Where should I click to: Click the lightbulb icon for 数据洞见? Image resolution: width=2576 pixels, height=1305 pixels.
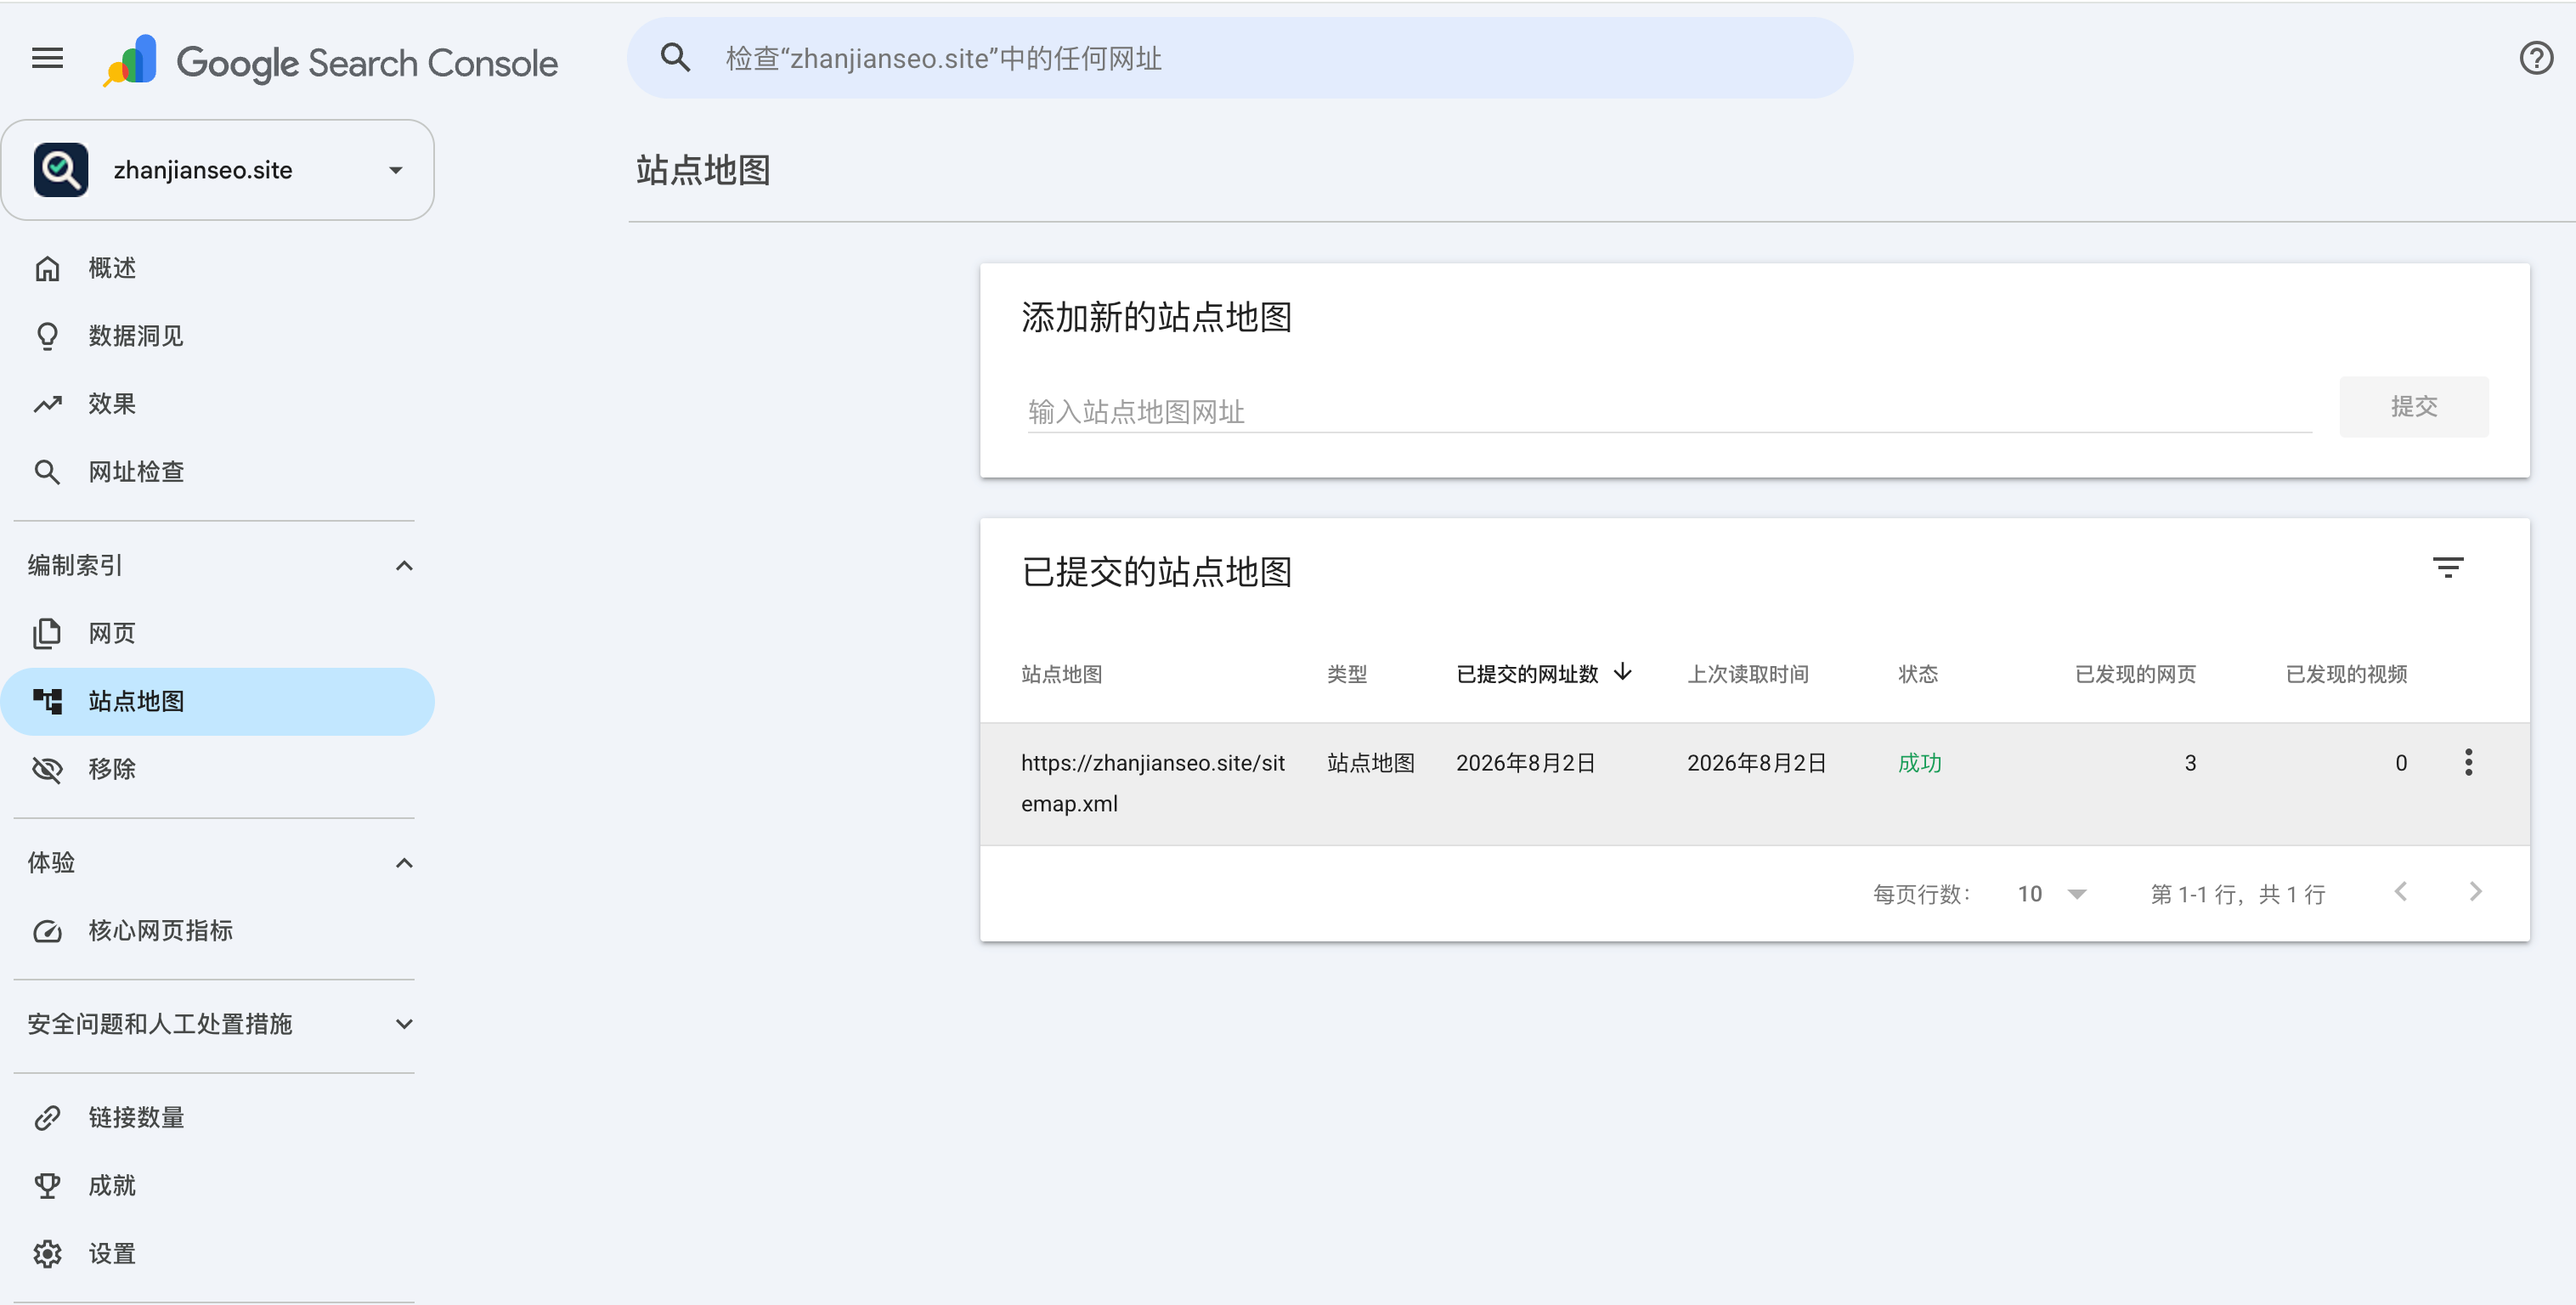point(47,336)
